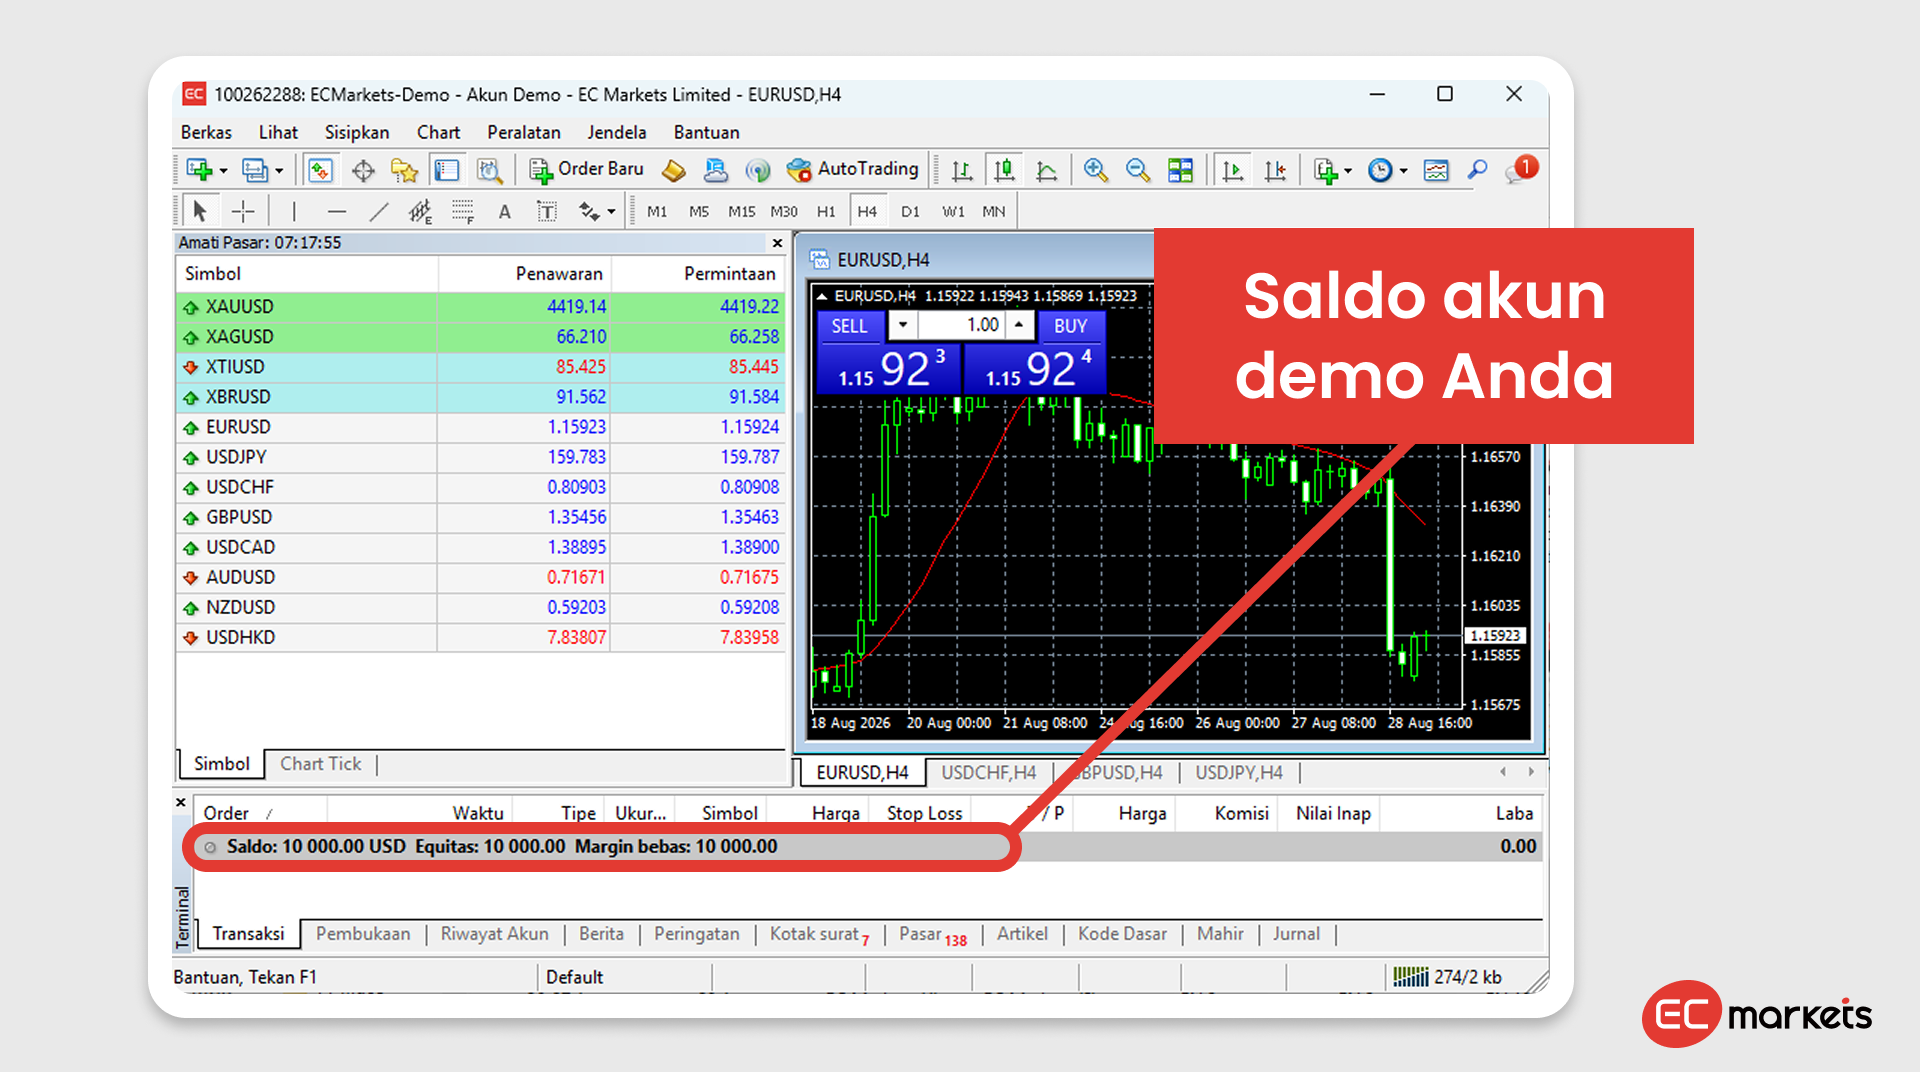Select the M15 timeframe

pos(741,211)
